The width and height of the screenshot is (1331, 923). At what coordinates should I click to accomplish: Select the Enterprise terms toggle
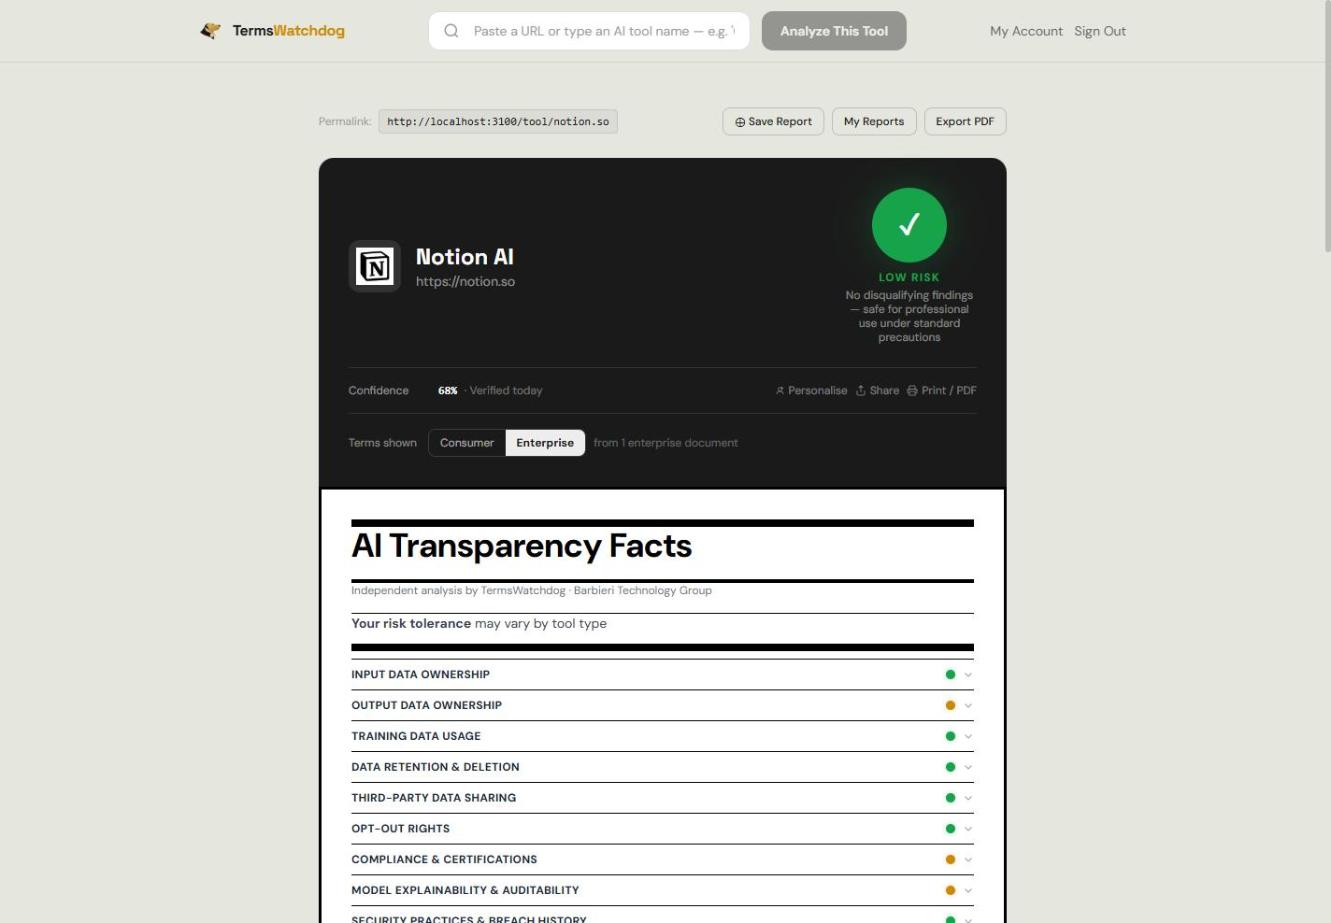pos(545,443)
